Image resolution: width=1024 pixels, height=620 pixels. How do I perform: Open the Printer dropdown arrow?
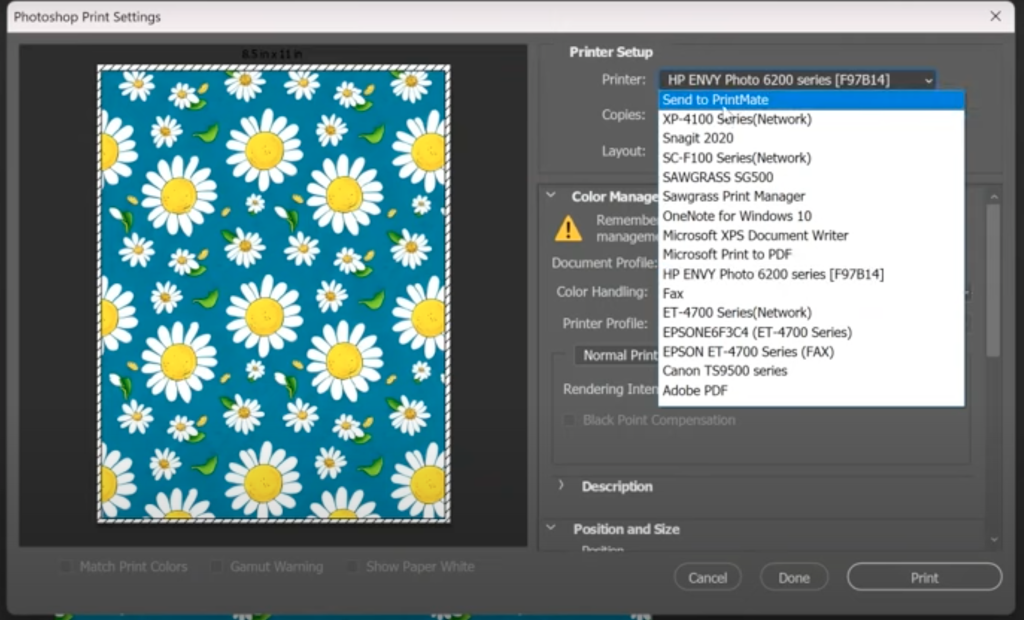click(x=930, y=79)
